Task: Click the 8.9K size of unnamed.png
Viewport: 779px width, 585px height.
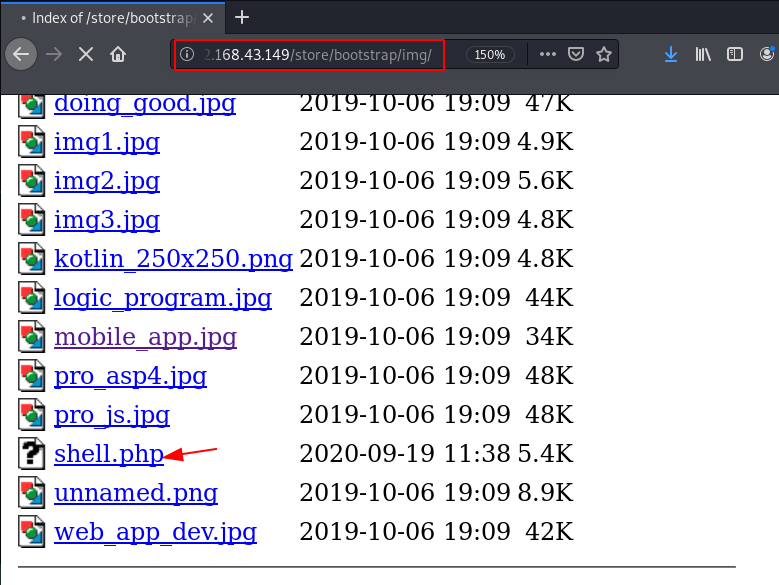Action: point(545,493)
